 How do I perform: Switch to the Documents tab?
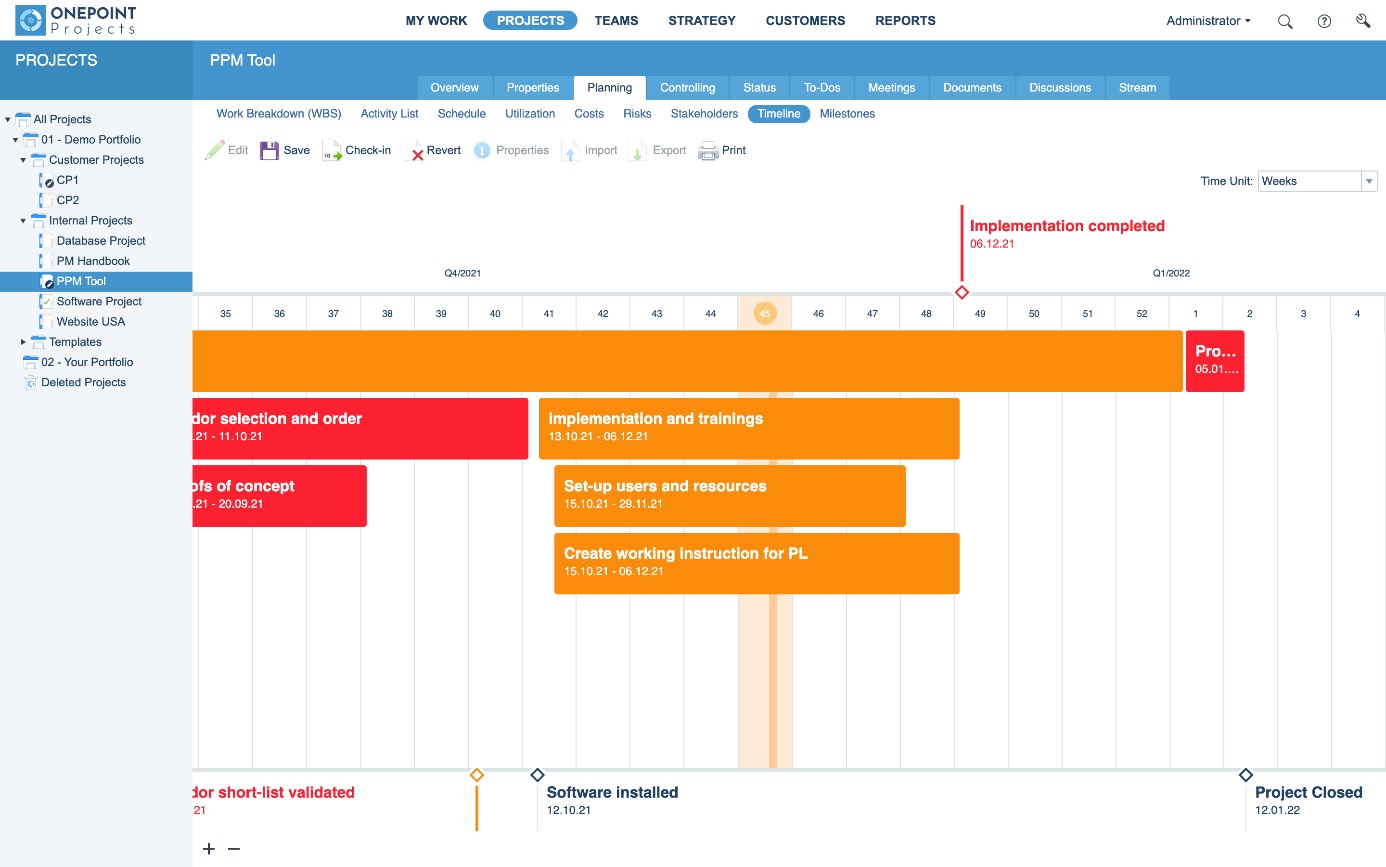click(x=972, y=88)
